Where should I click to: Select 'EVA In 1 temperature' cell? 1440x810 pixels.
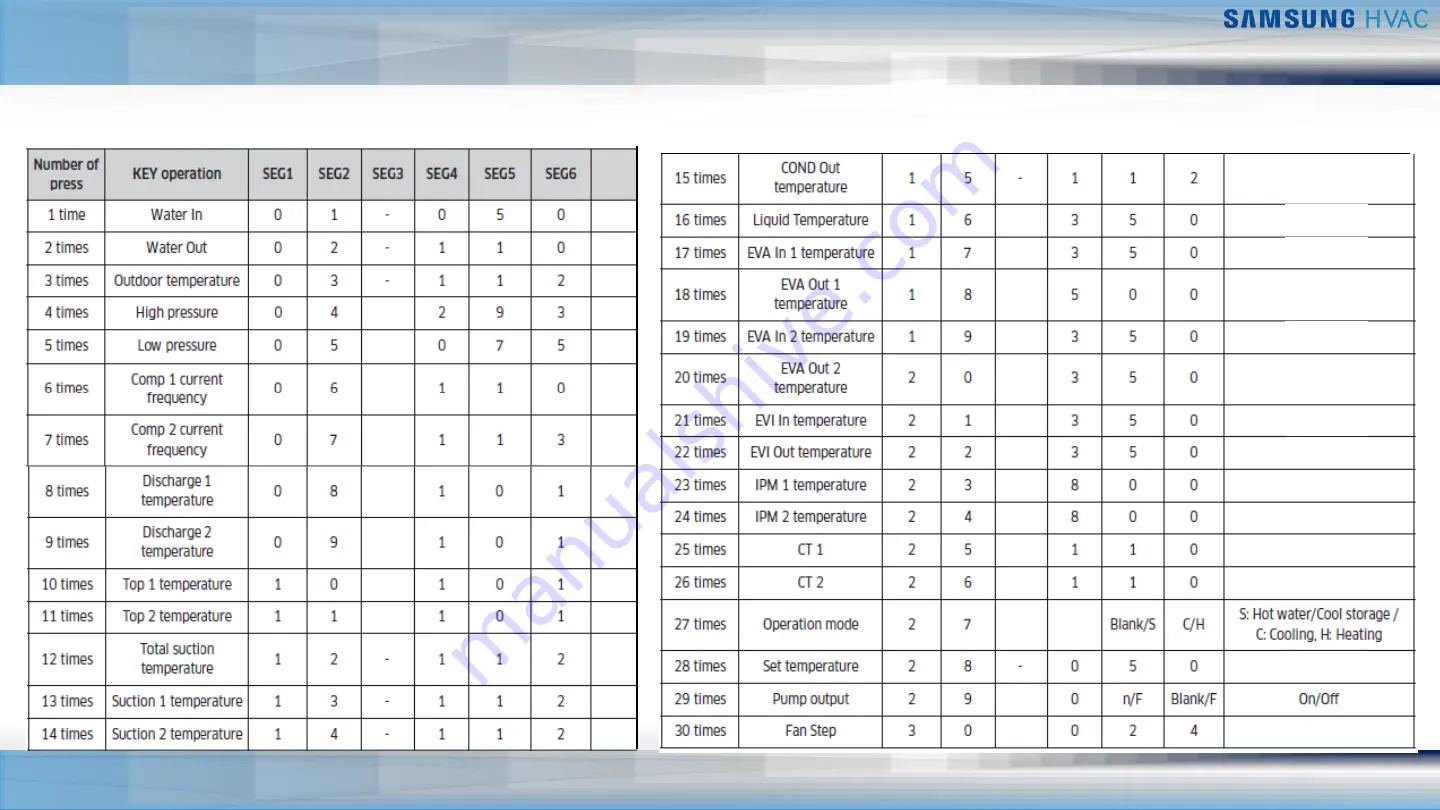pyautogui.click(x=810, y=253)
